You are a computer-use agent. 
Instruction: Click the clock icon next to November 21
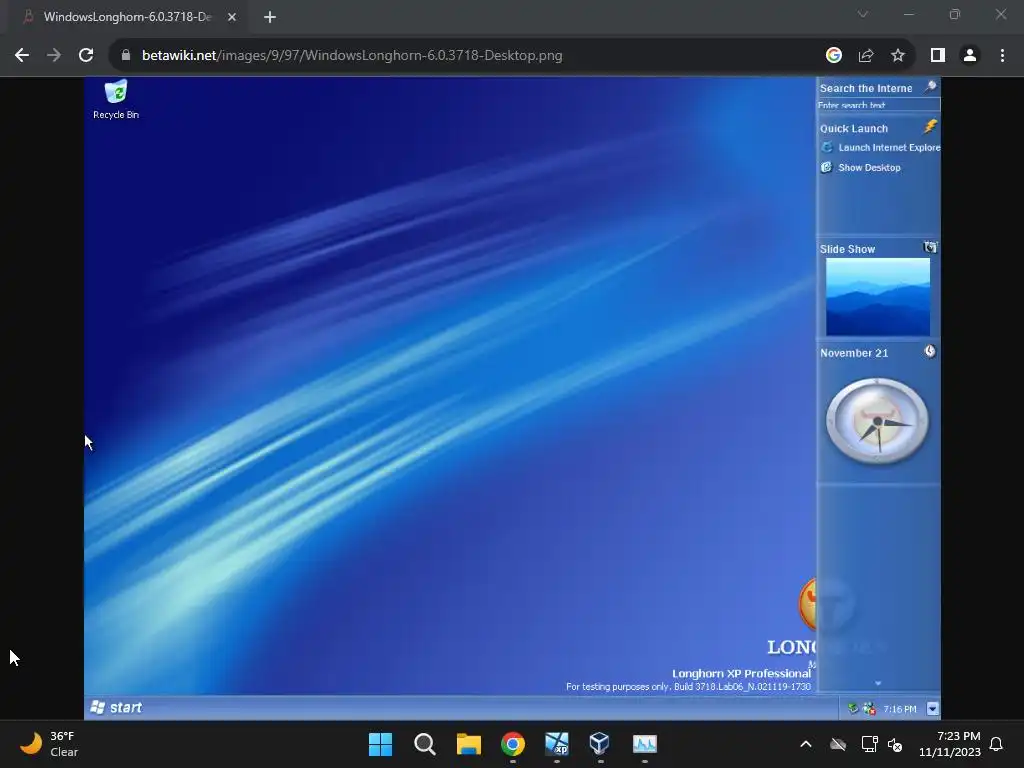point(930,351)
